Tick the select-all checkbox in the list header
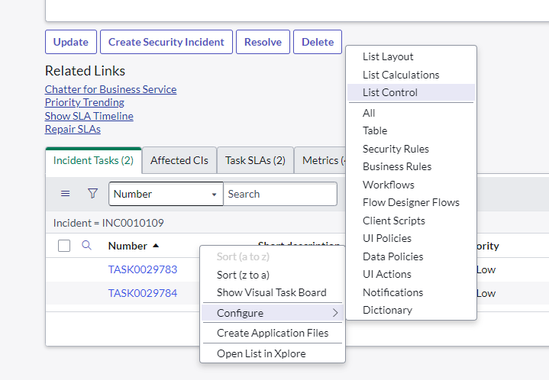 pyautogui.click(x=64, y=246)
